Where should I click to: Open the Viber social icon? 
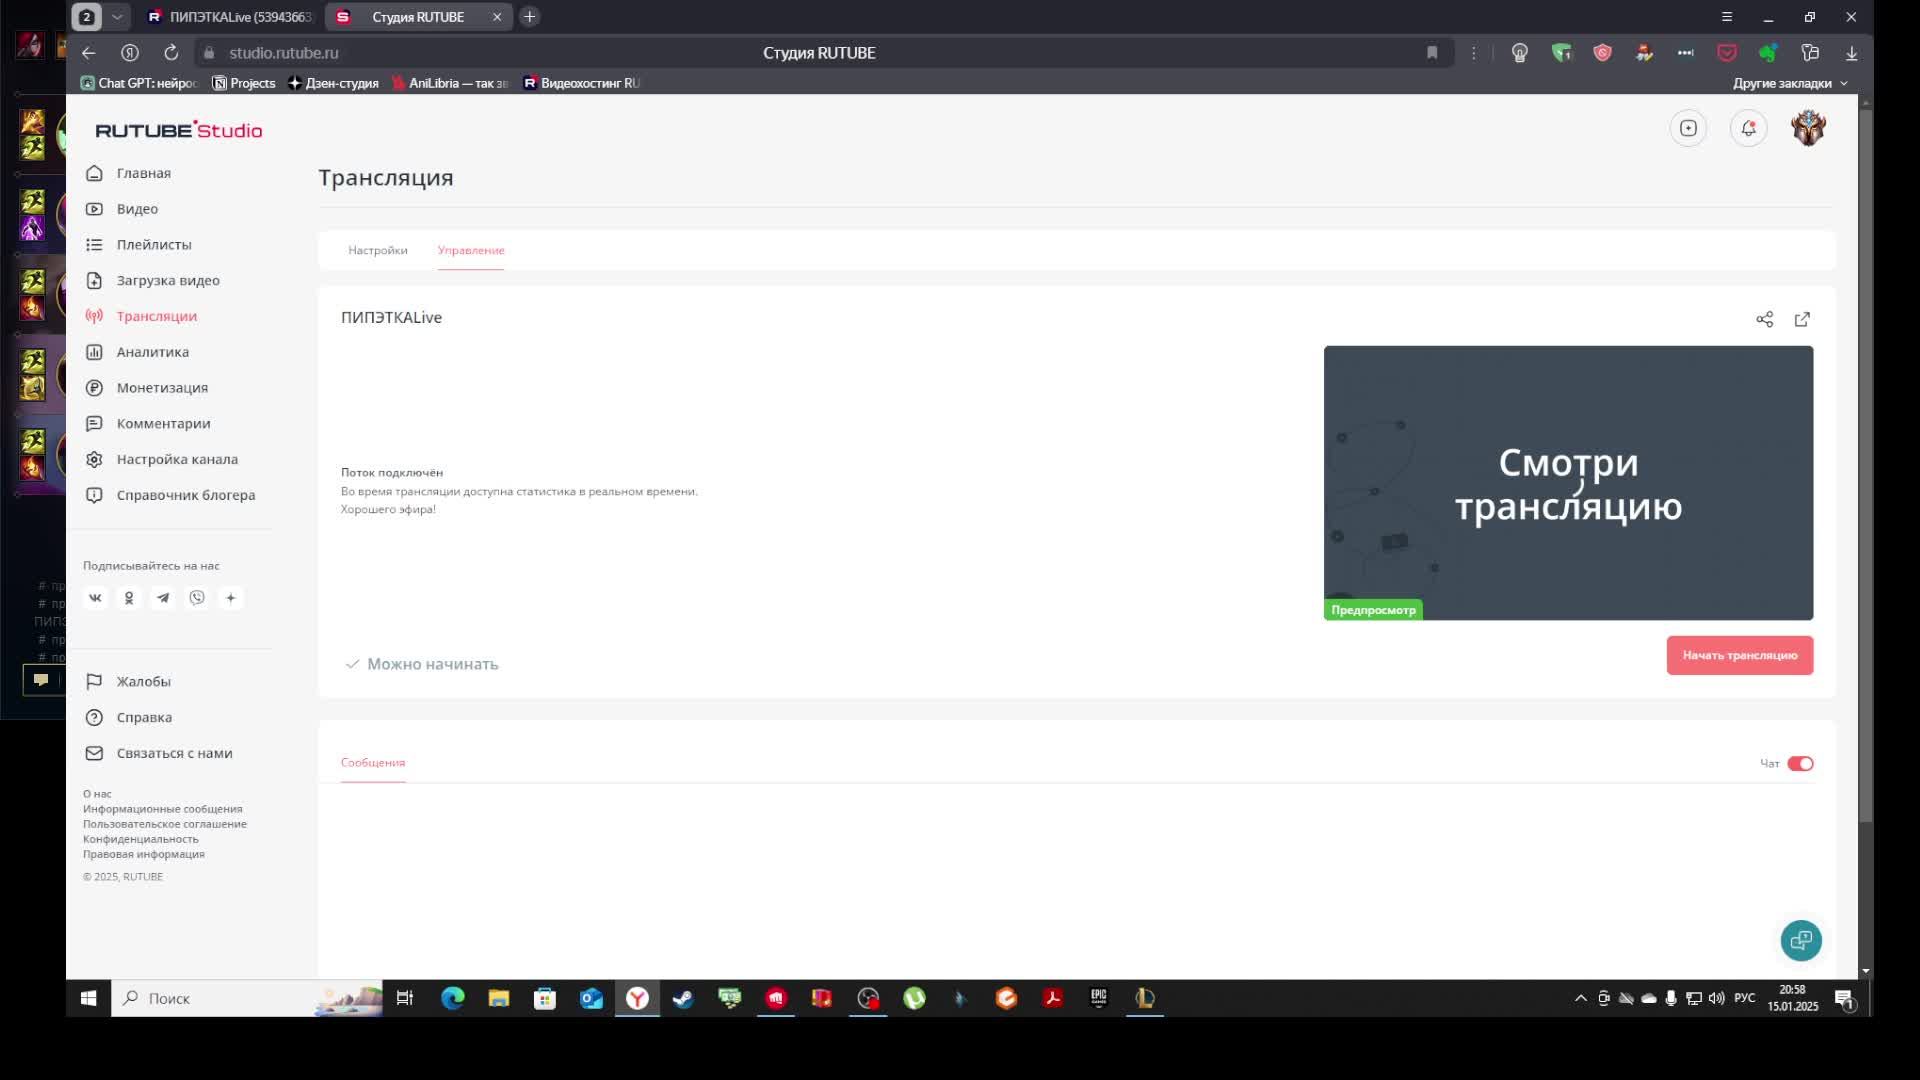[x=197, y=598]
